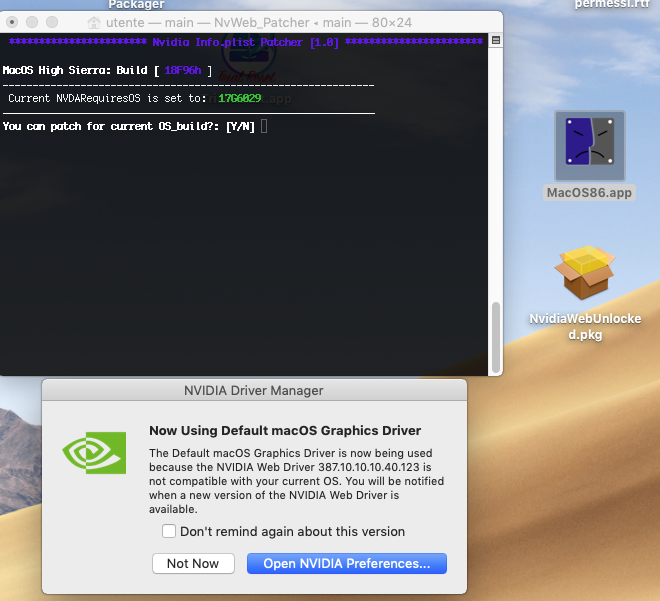Click the 'MacOS High Sierra: Build' text
660x601 pixels.
point(75,70)
